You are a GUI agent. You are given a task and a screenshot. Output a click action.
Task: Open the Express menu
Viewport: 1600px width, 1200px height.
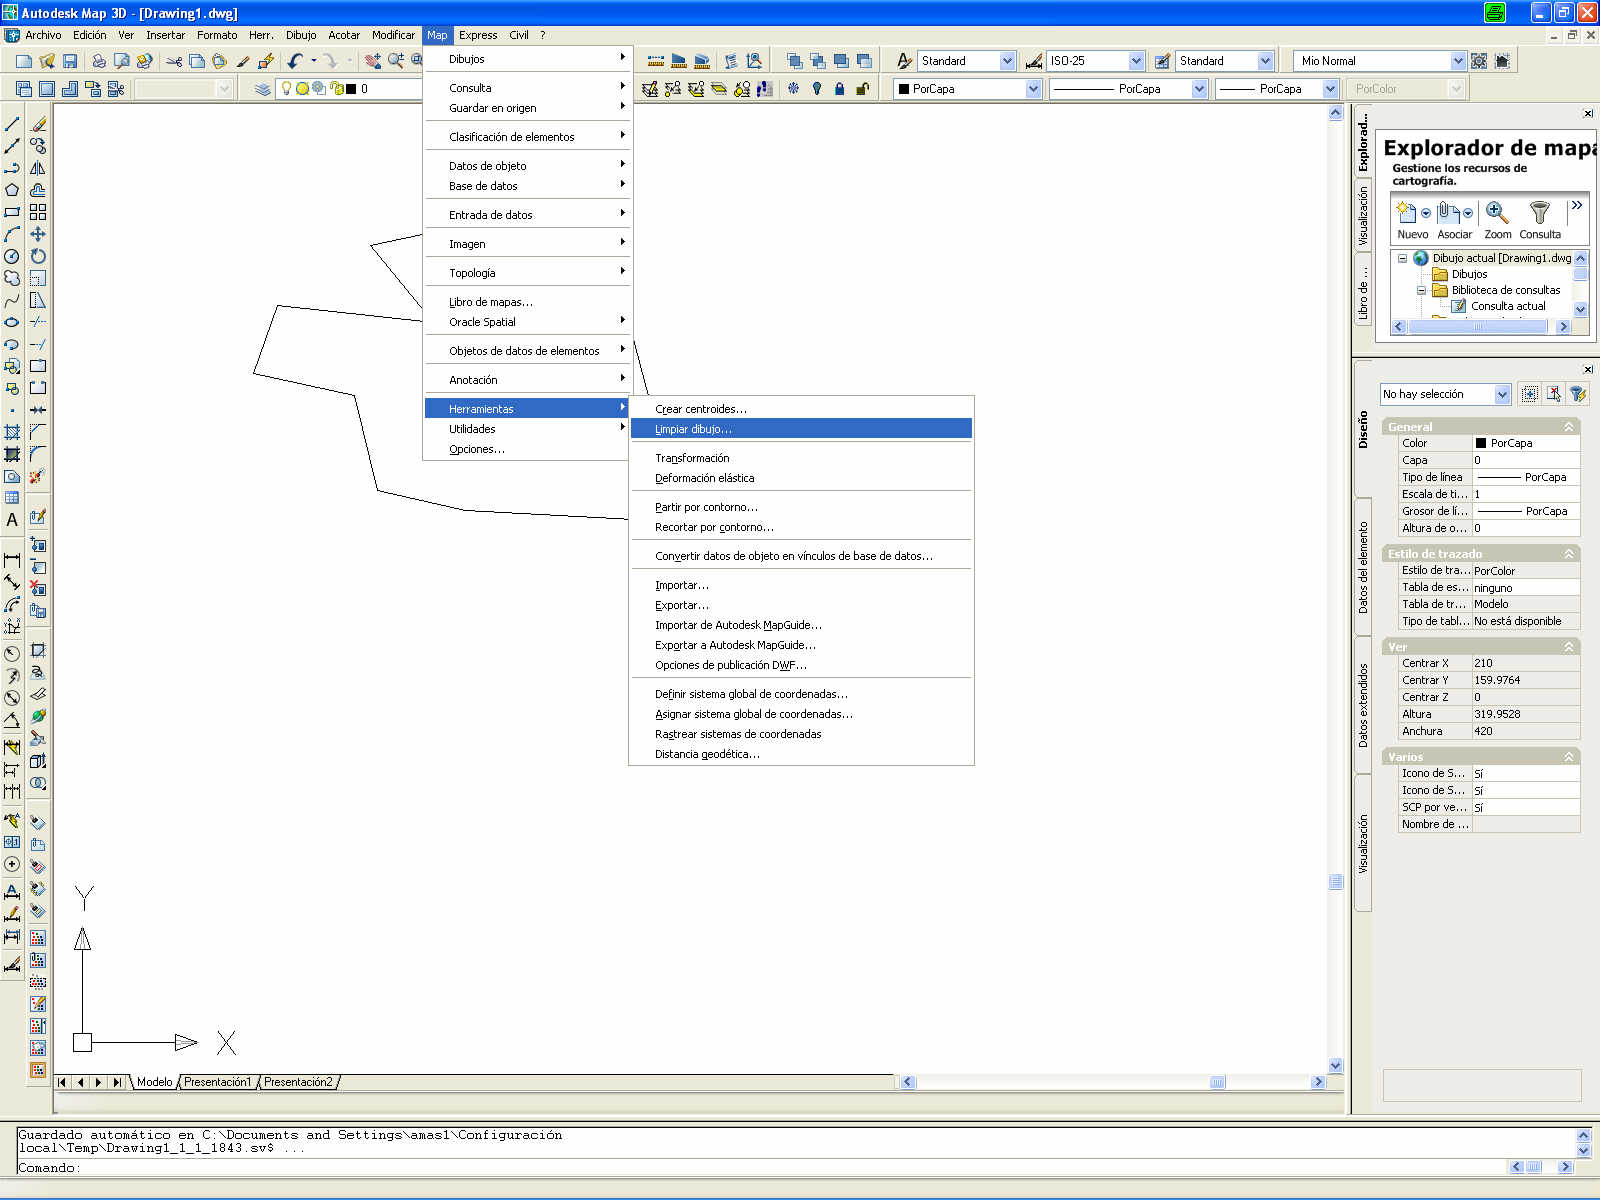[478, 35]
